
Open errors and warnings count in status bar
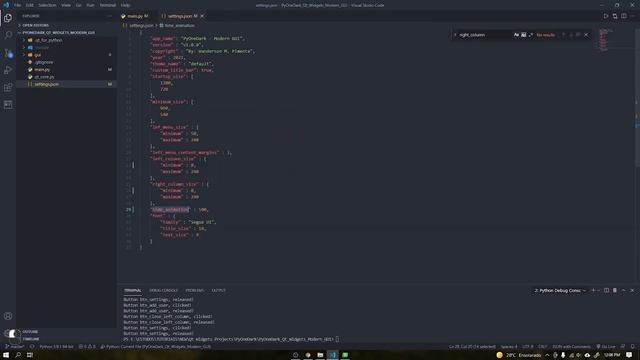point(87,347)
